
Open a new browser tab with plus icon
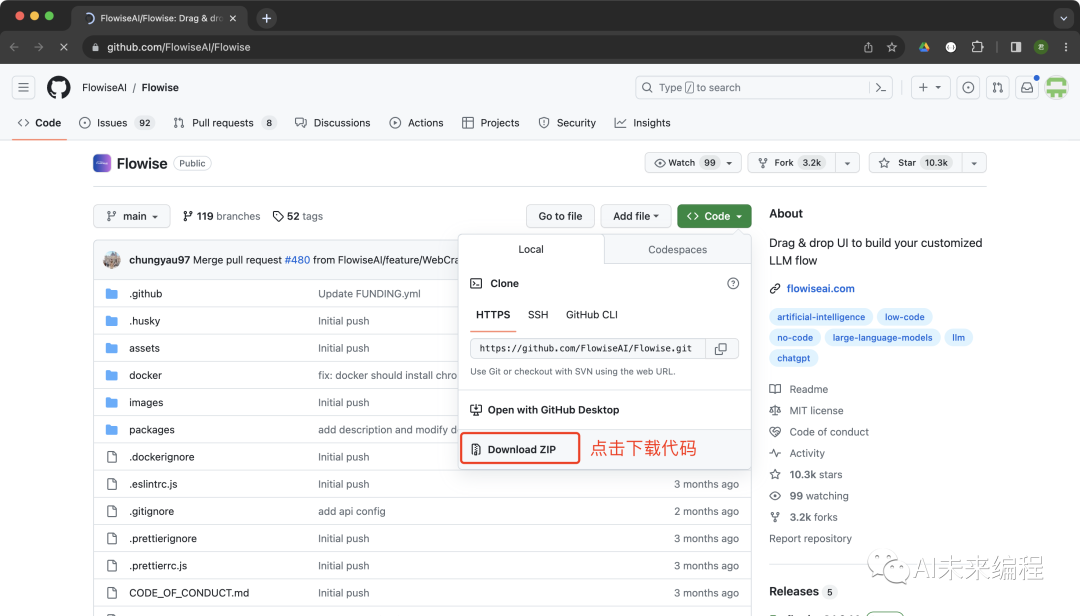point(267,18)
